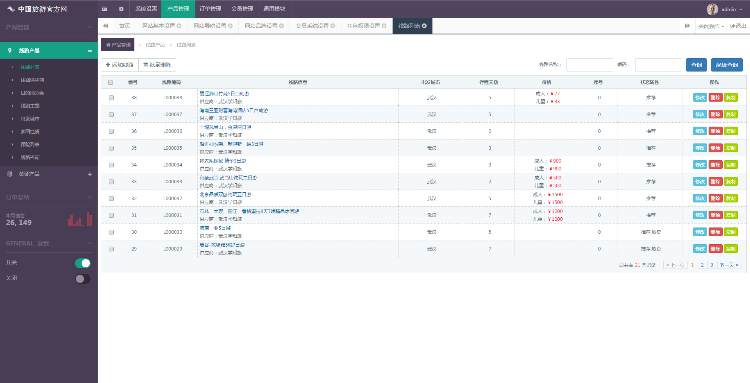Switch to the 首页 tab
The width and height of the screenshot is (750, 383).
pyautogui.click(x=124, y=26)
